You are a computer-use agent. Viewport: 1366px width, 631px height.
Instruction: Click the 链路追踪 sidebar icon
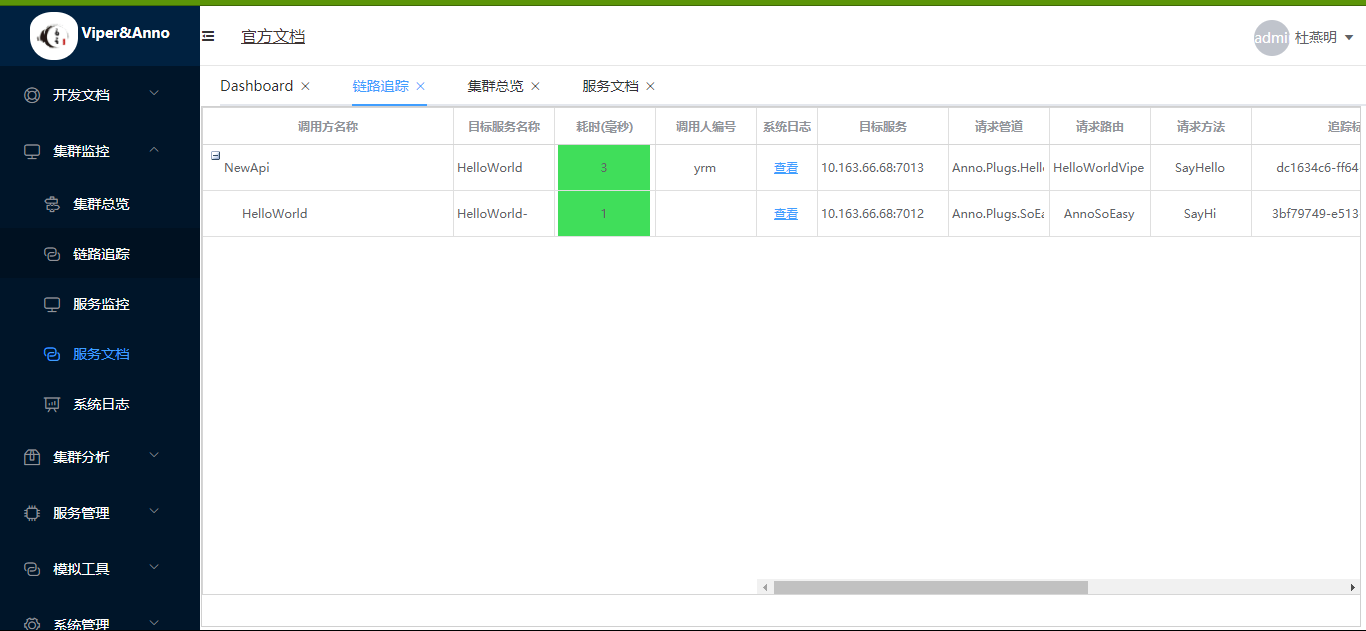click(x=52, y=254)
